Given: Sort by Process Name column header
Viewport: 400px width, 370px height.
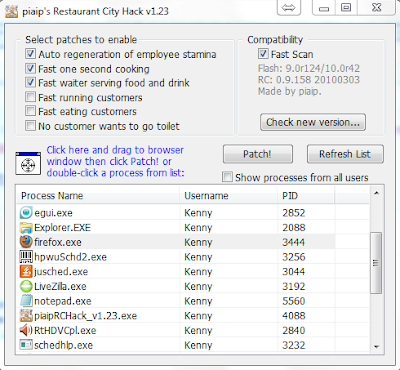Looking at the screenshot, I should click(98, 196).
